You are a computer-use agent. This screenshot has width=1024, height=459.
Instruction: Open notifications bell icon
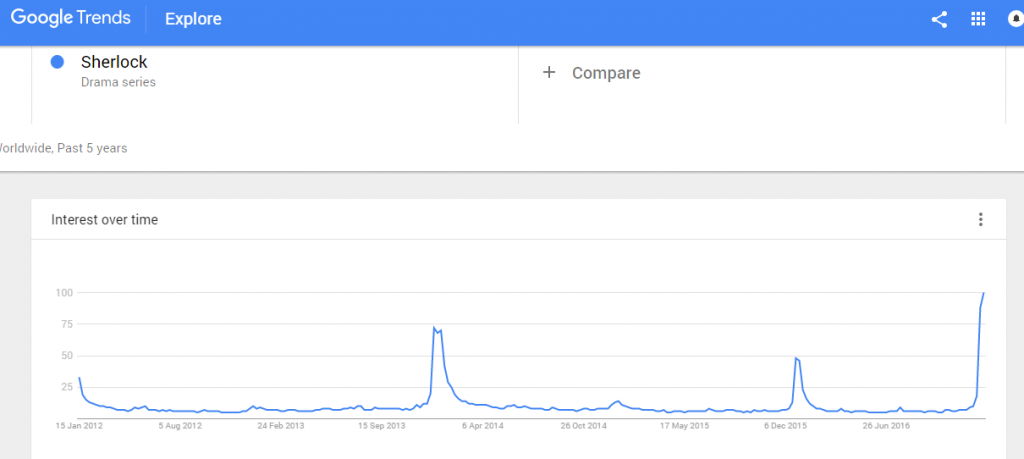coord(1016,20)
